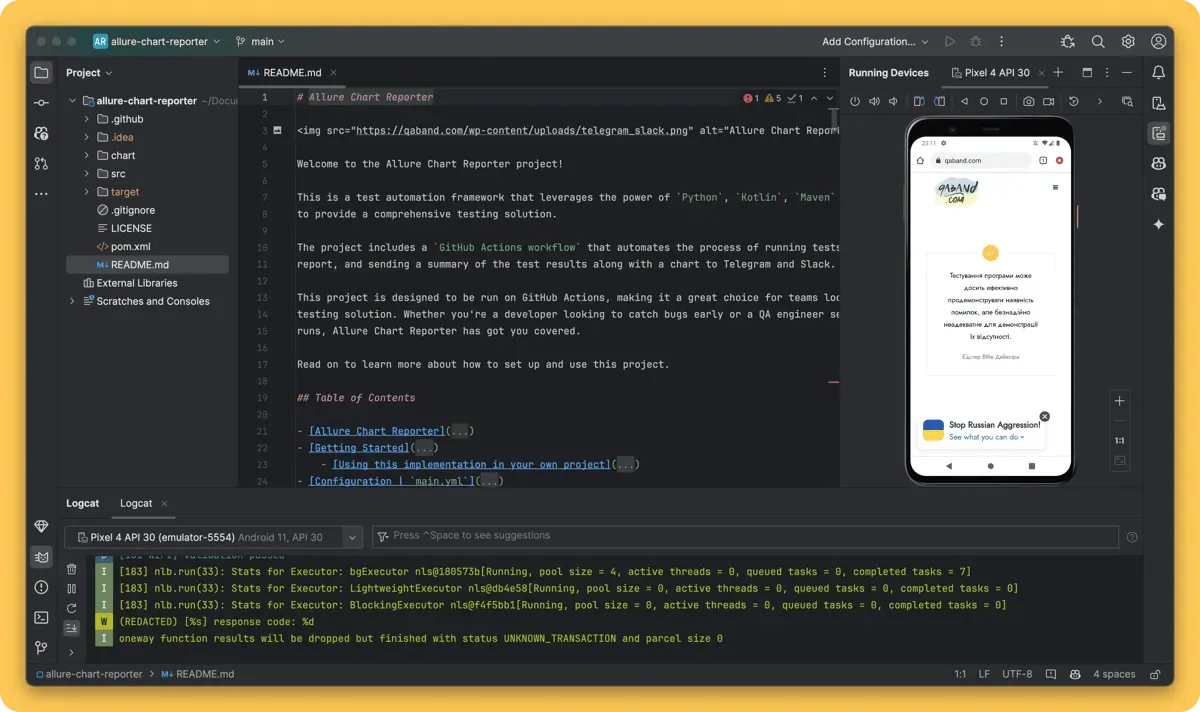
Task: Open the main branch dropdown
Action: pos(260,42)
